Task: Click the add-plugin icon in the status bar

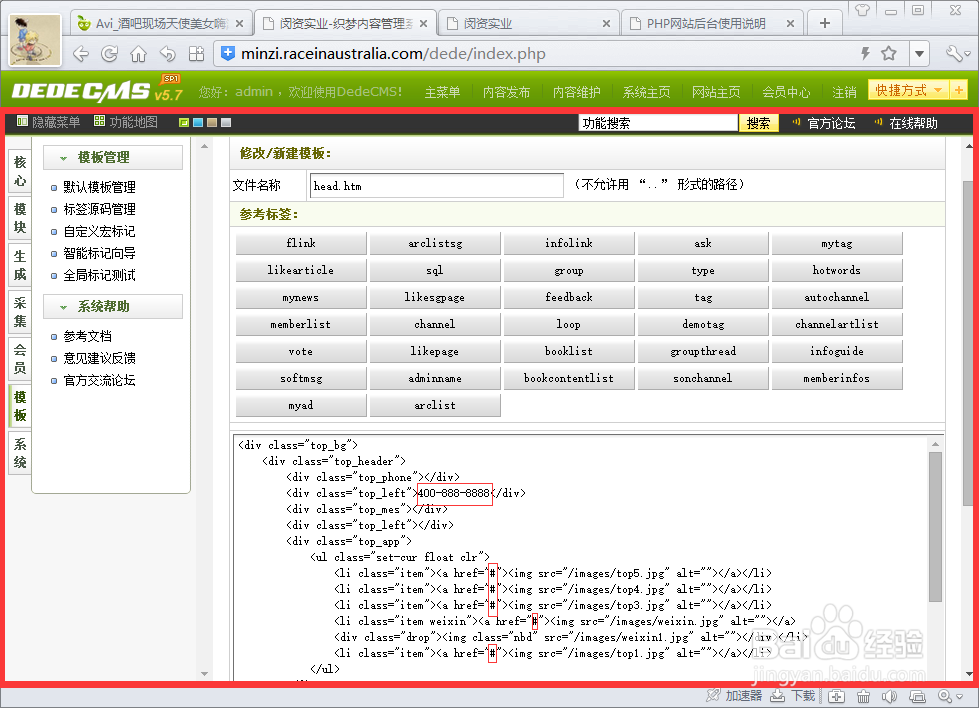Action: tap(836, 696)
